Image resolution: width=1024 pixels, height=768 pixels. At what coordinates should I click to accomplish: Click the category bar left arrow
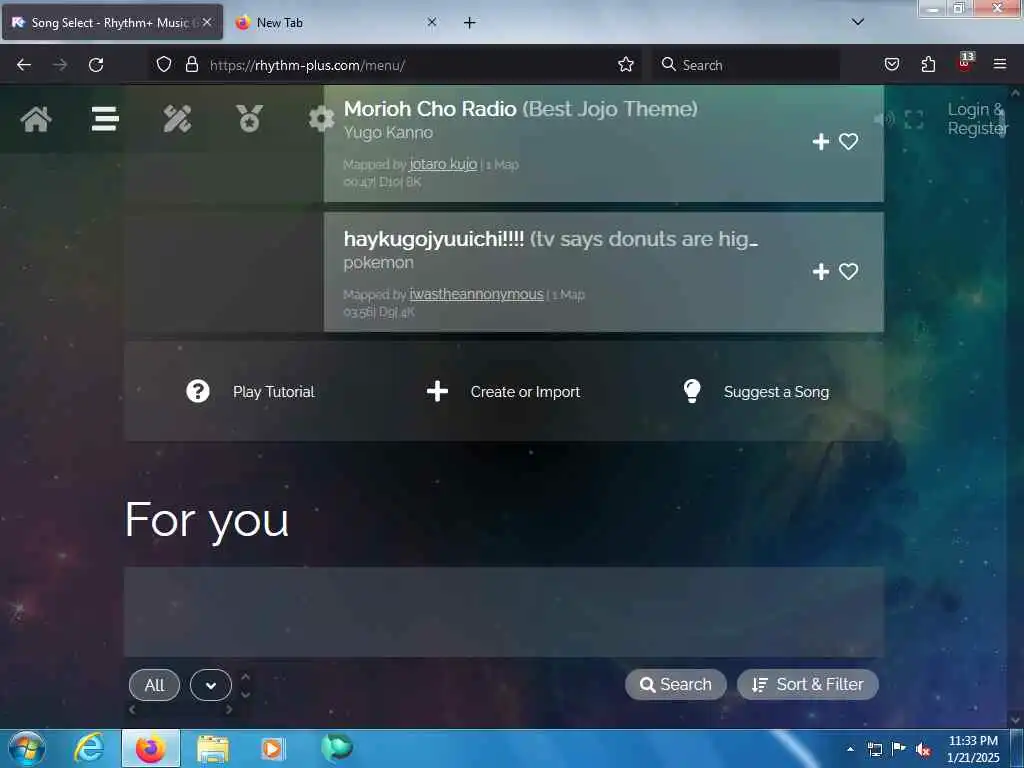tap(133, 709)
